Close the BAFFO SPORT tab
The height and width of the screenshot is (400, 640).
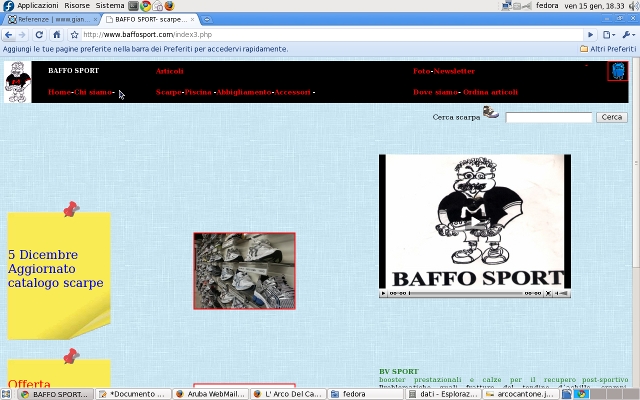click(x=192, y=19)
